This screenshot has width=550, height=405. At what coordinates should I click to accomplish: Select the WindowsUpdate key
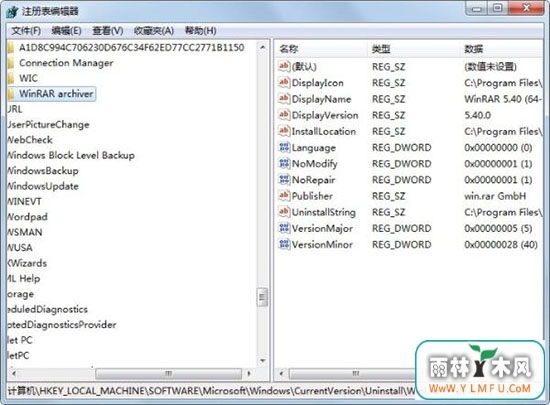(43, 186)
